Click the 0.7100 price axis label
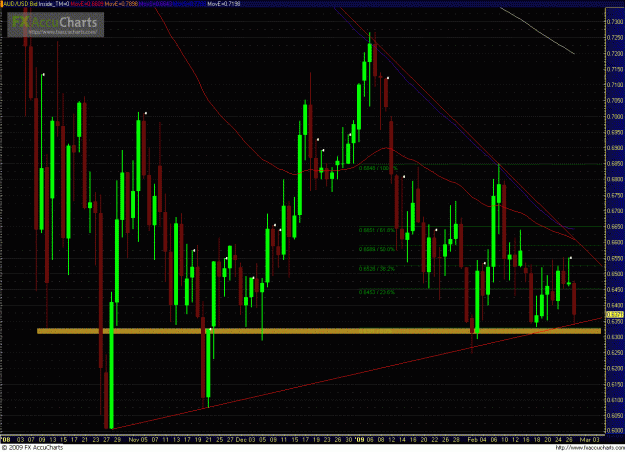The width and height of the screenshot is (625, 452). (x=615, y=85)
